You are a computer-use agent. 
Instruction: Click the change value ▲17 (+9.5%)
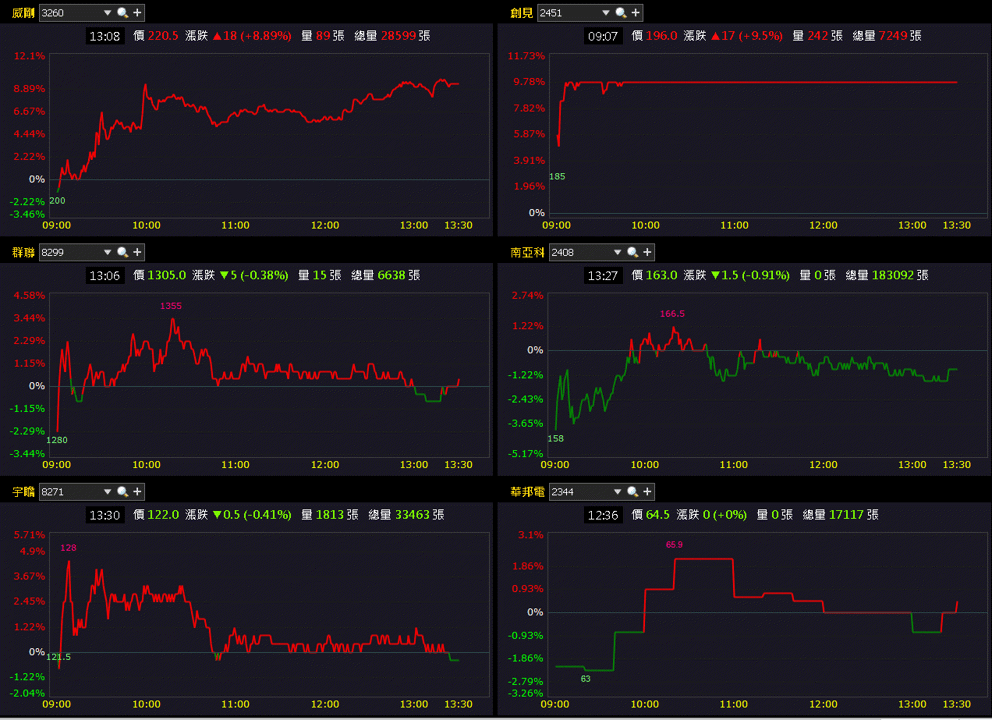coord(747,36)
